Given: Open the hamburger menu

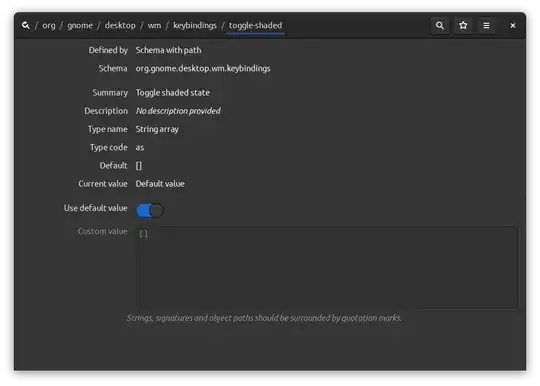Looking at the screenshot, I should click(x=486, y=25).
